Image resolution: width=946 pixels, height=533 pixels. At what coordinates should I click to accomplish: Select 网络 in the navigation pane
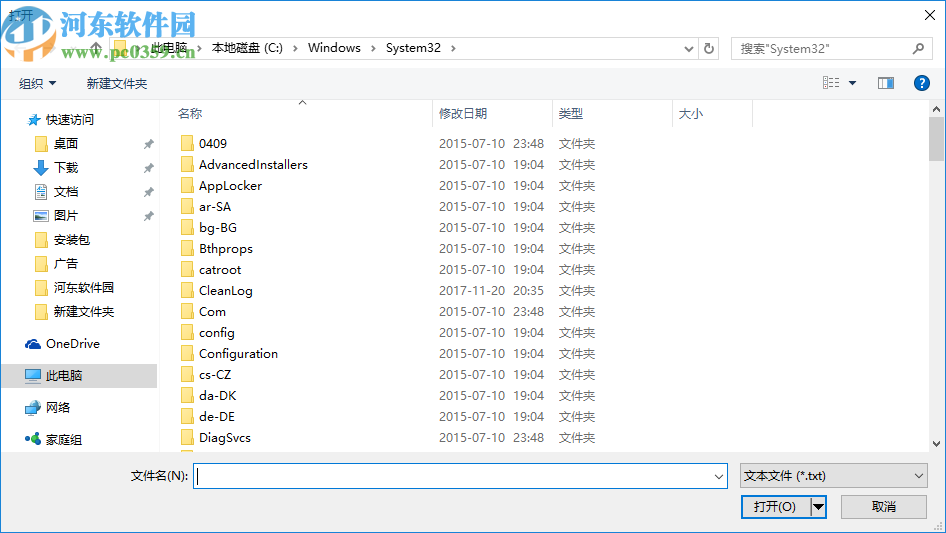(x=58, y=407)
